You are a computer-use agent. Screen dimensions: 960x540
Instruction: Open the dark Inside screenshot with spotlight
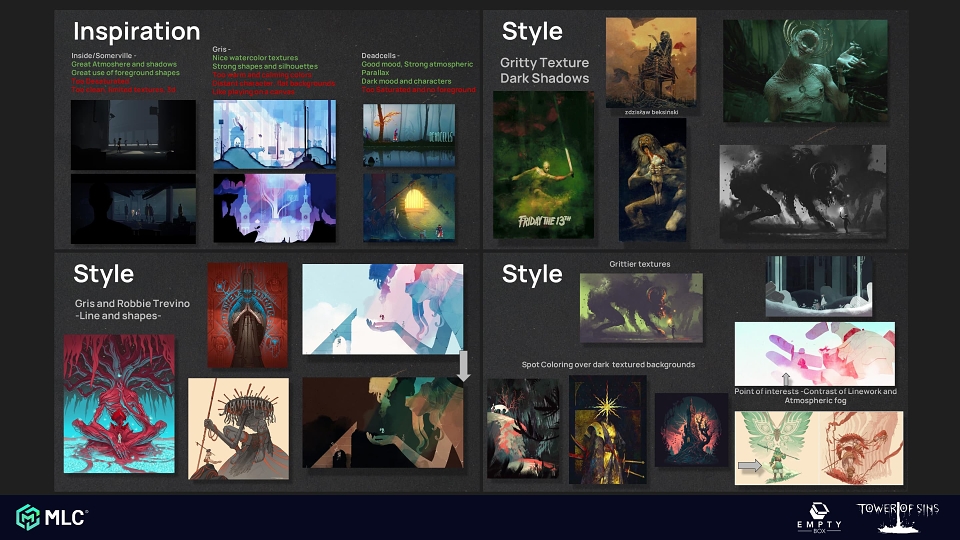[x=133, y=135]
